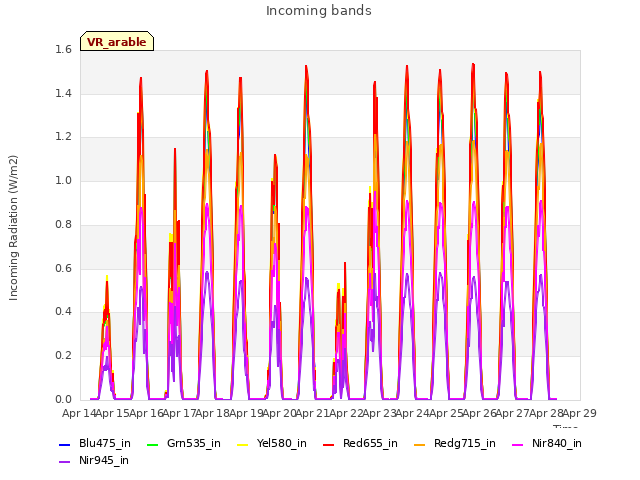Click the Apr 21 x-axis tick label
The height and width of the screenshot is (480, 640).
tap(312, 413)
